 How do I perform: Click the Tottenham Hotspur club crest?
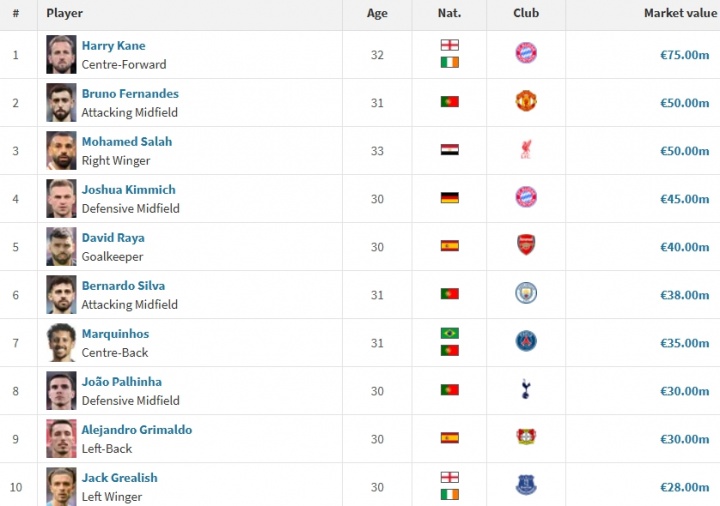526,390
